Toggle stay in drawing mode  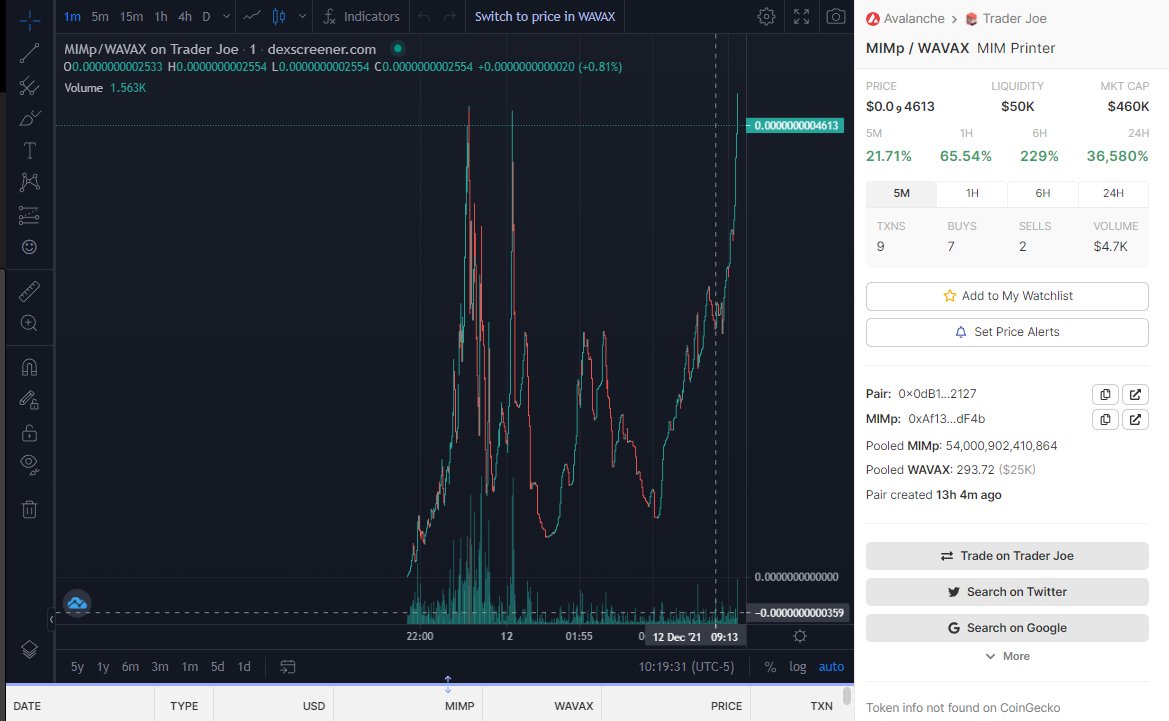[x=29, y=400]
